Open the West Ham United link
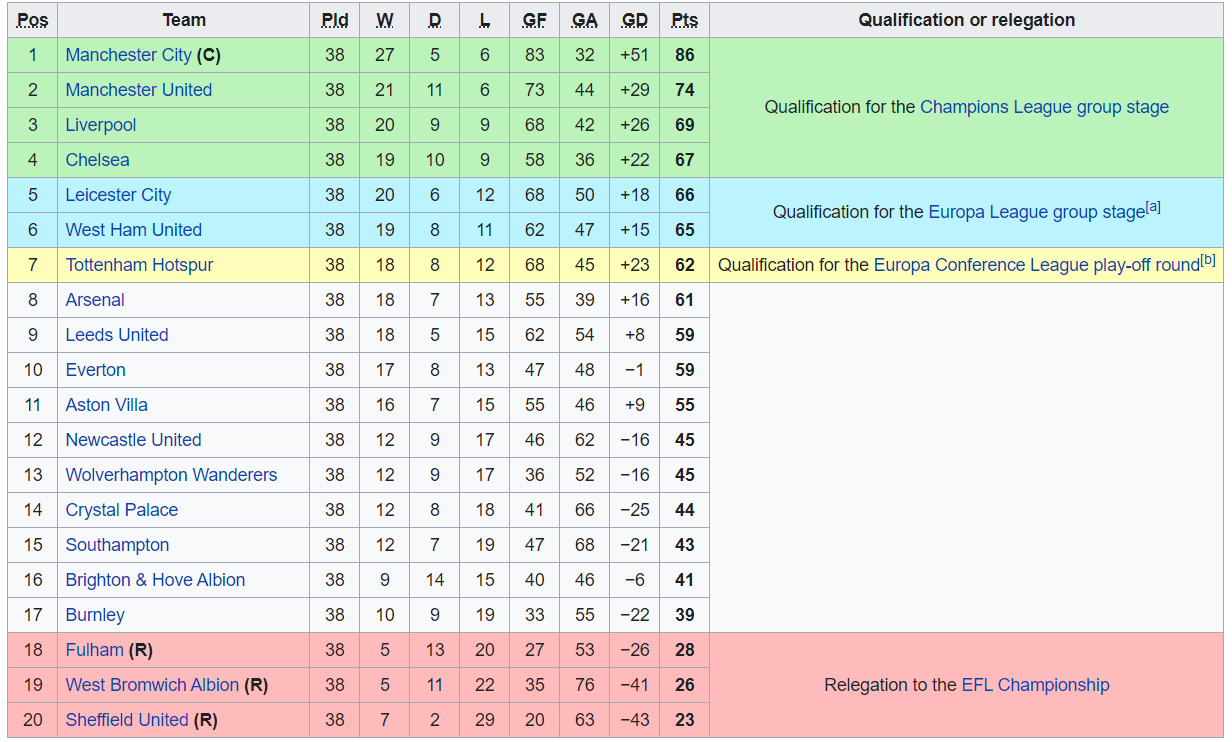 [x=133, y=230]
